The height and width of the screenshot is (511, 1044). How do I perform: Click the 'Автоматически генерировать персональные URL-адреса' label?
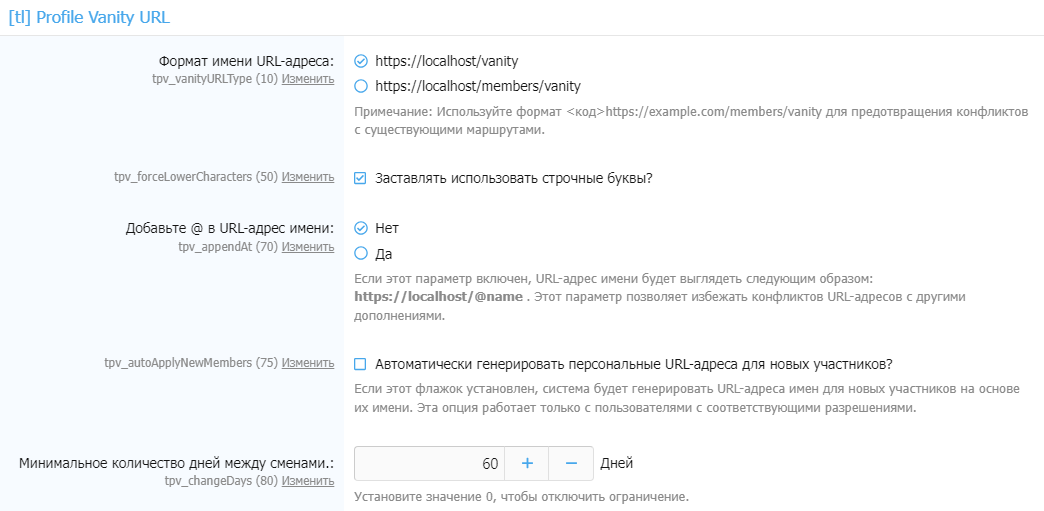point(634,363)
